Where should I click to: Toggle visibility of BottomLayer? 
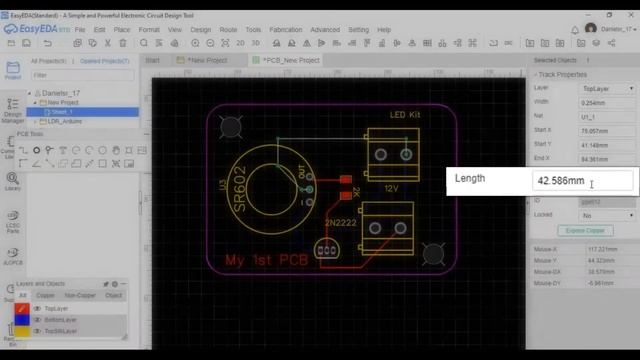point(38,320)
